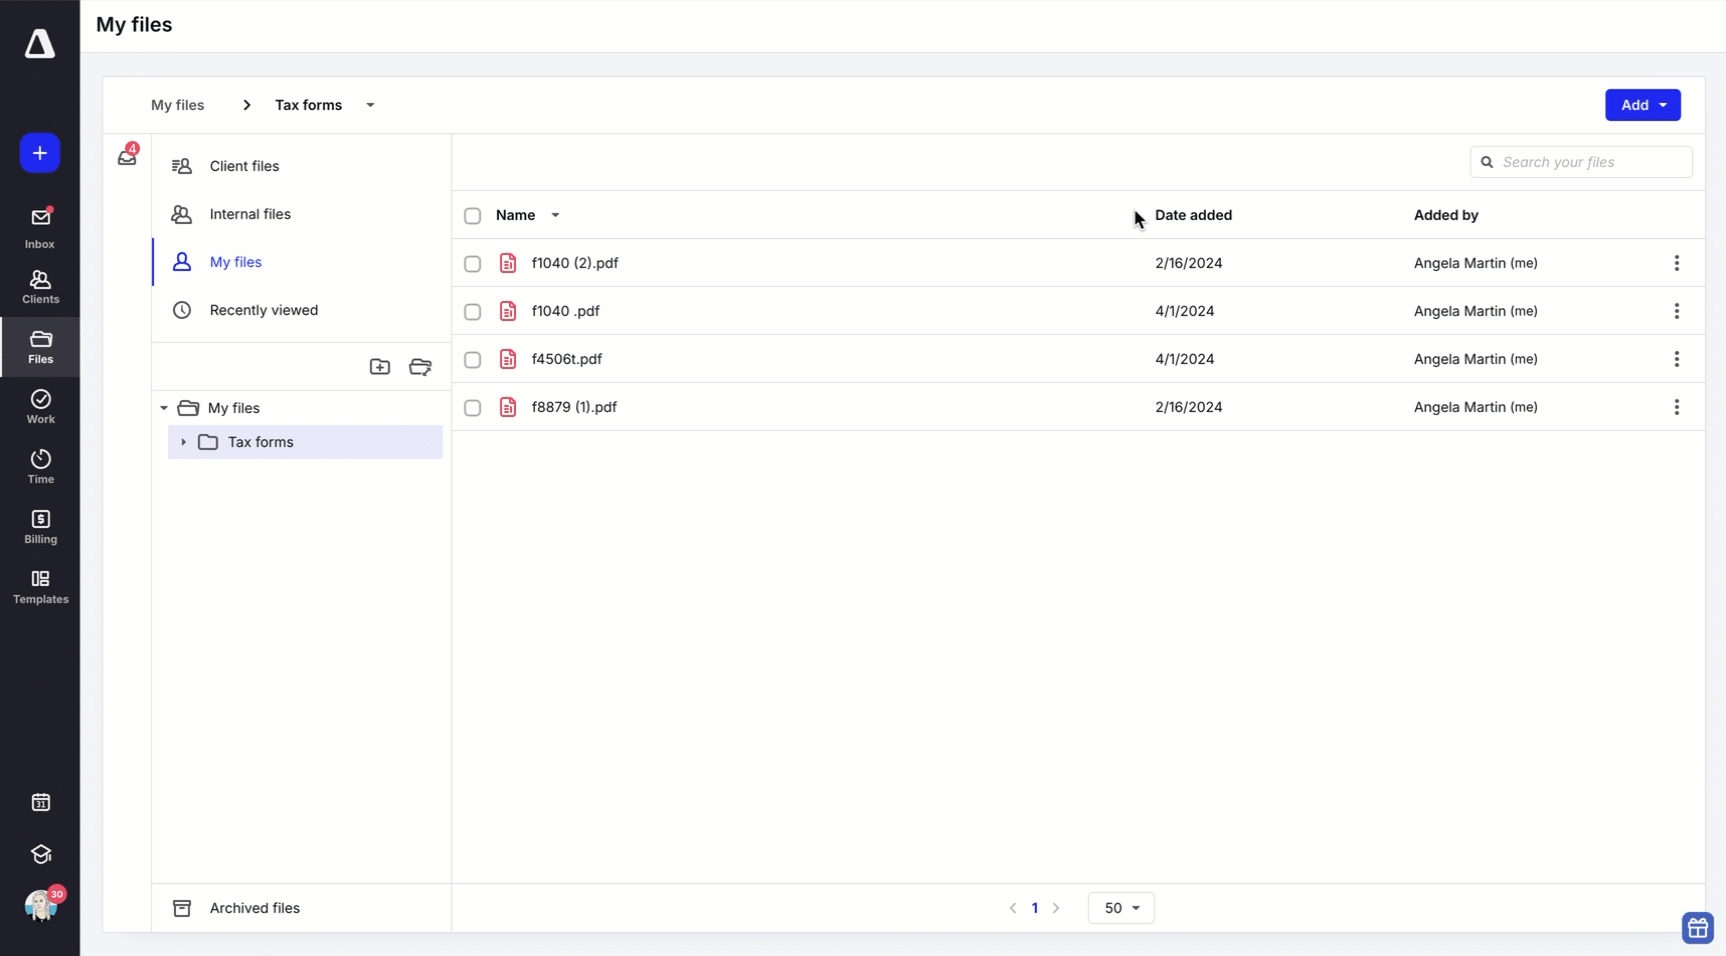Screen dimensions: 1726x956
Task: Open the Billing section
Action: (x=40, y=525)
